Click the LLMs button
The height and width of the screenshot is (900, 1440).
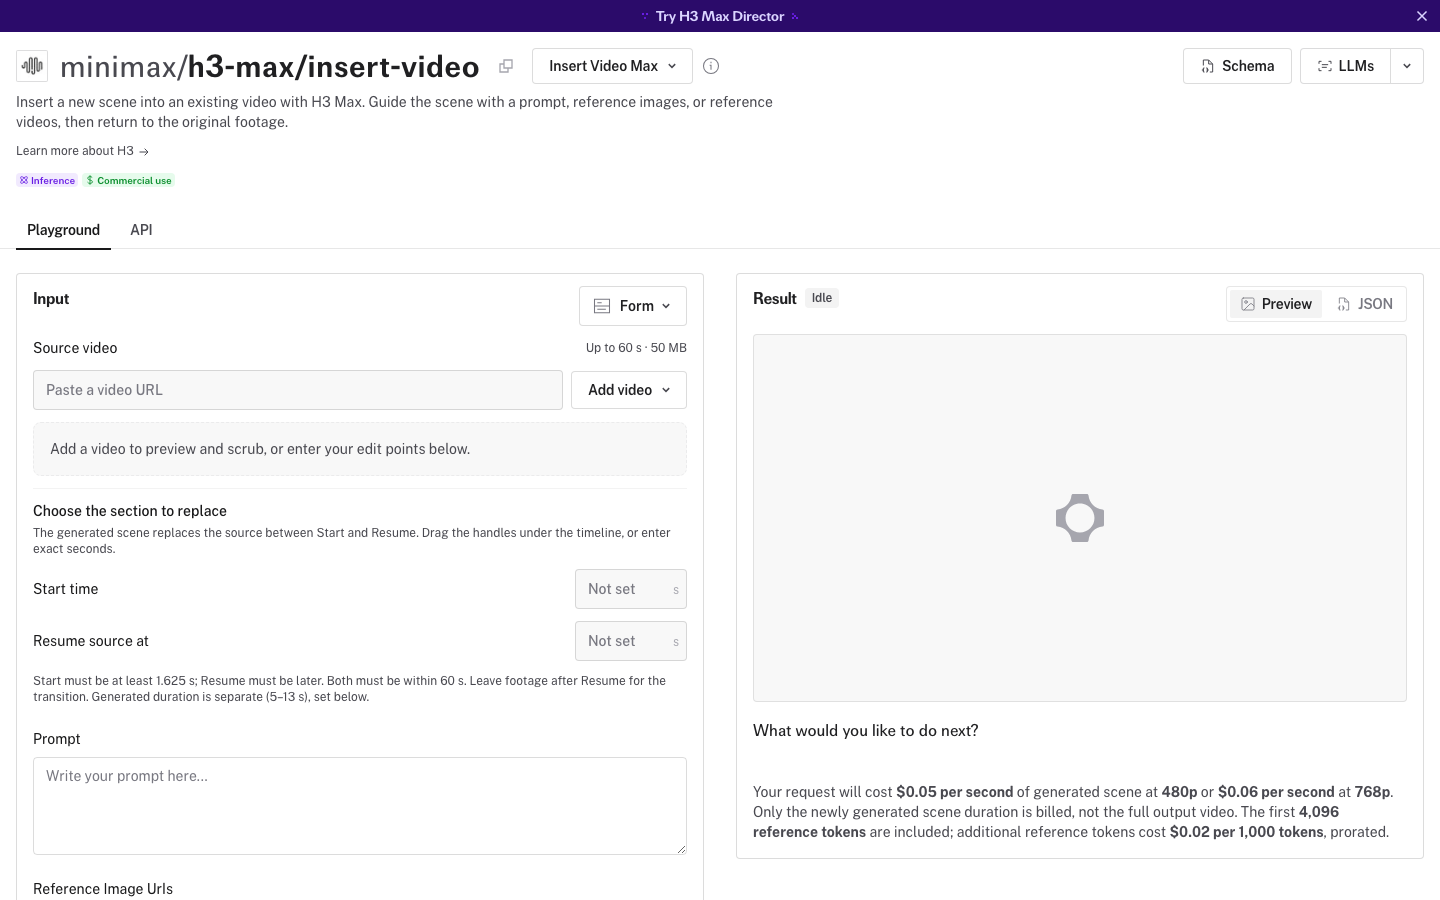pos(1345,66)
